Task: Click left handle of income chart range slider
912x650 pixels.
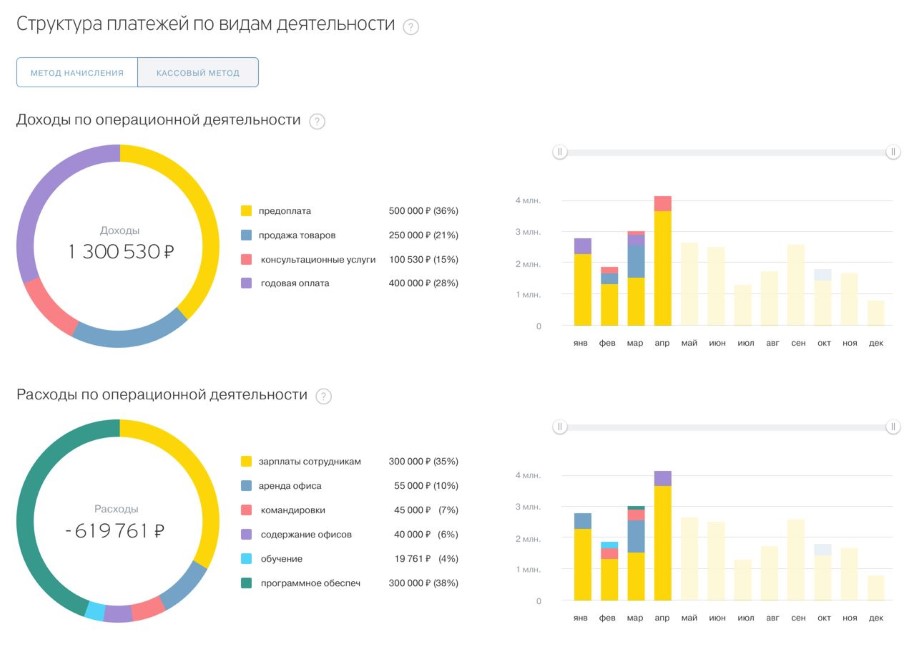Action: tap(561, 152)
